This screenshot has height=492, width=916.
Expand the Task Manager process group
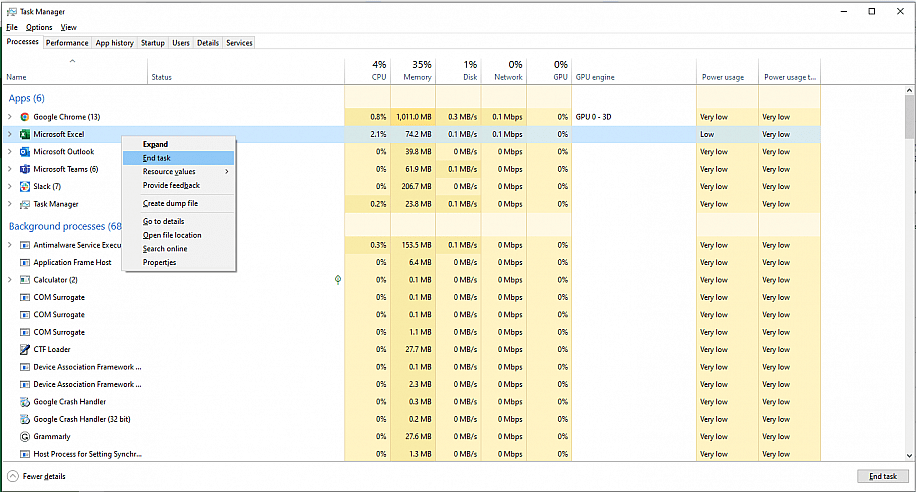(9, 204)
